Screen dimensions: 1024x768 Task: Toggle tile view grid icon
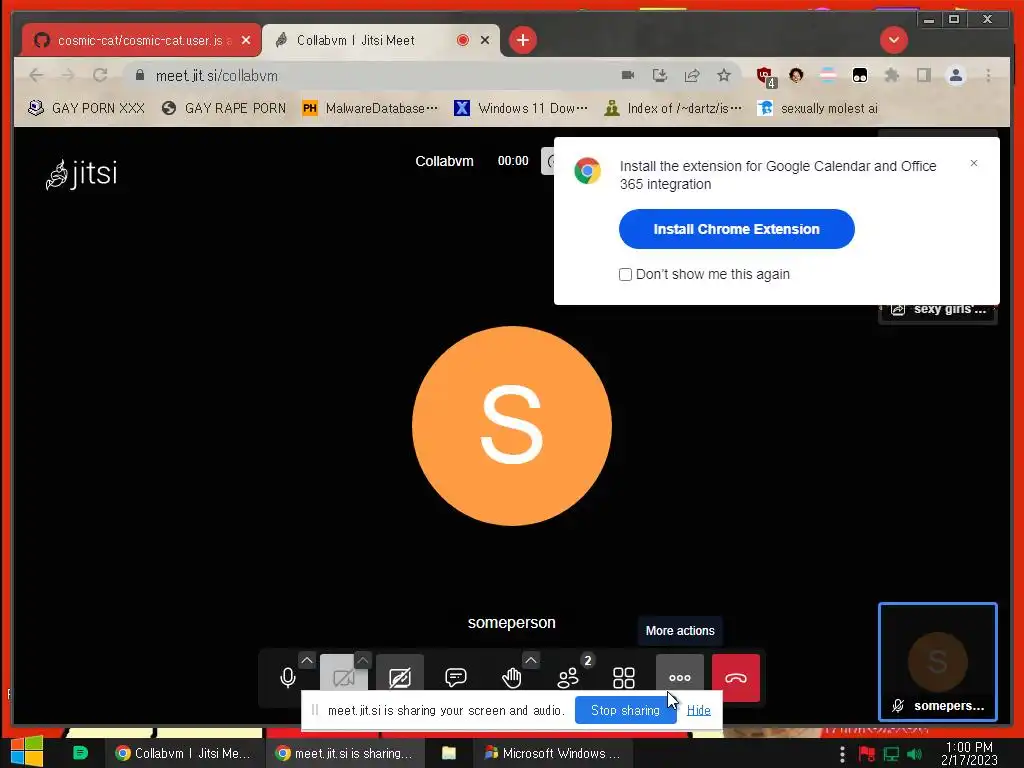[624, 678]
